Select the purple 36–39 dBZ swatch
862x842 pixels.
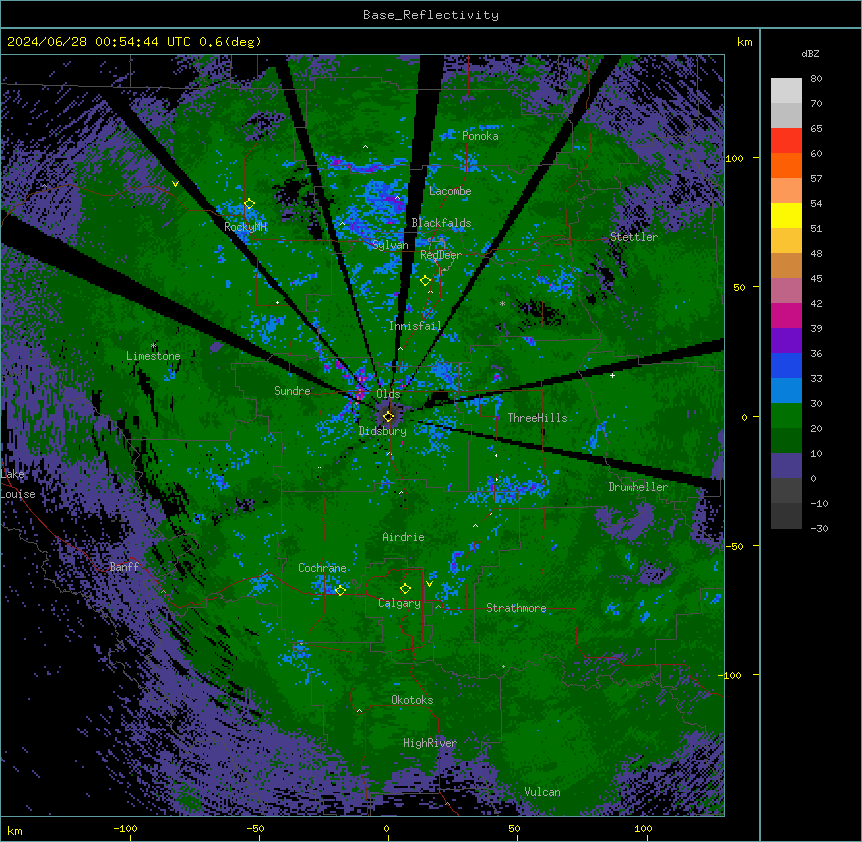click(x=786, y=340)
